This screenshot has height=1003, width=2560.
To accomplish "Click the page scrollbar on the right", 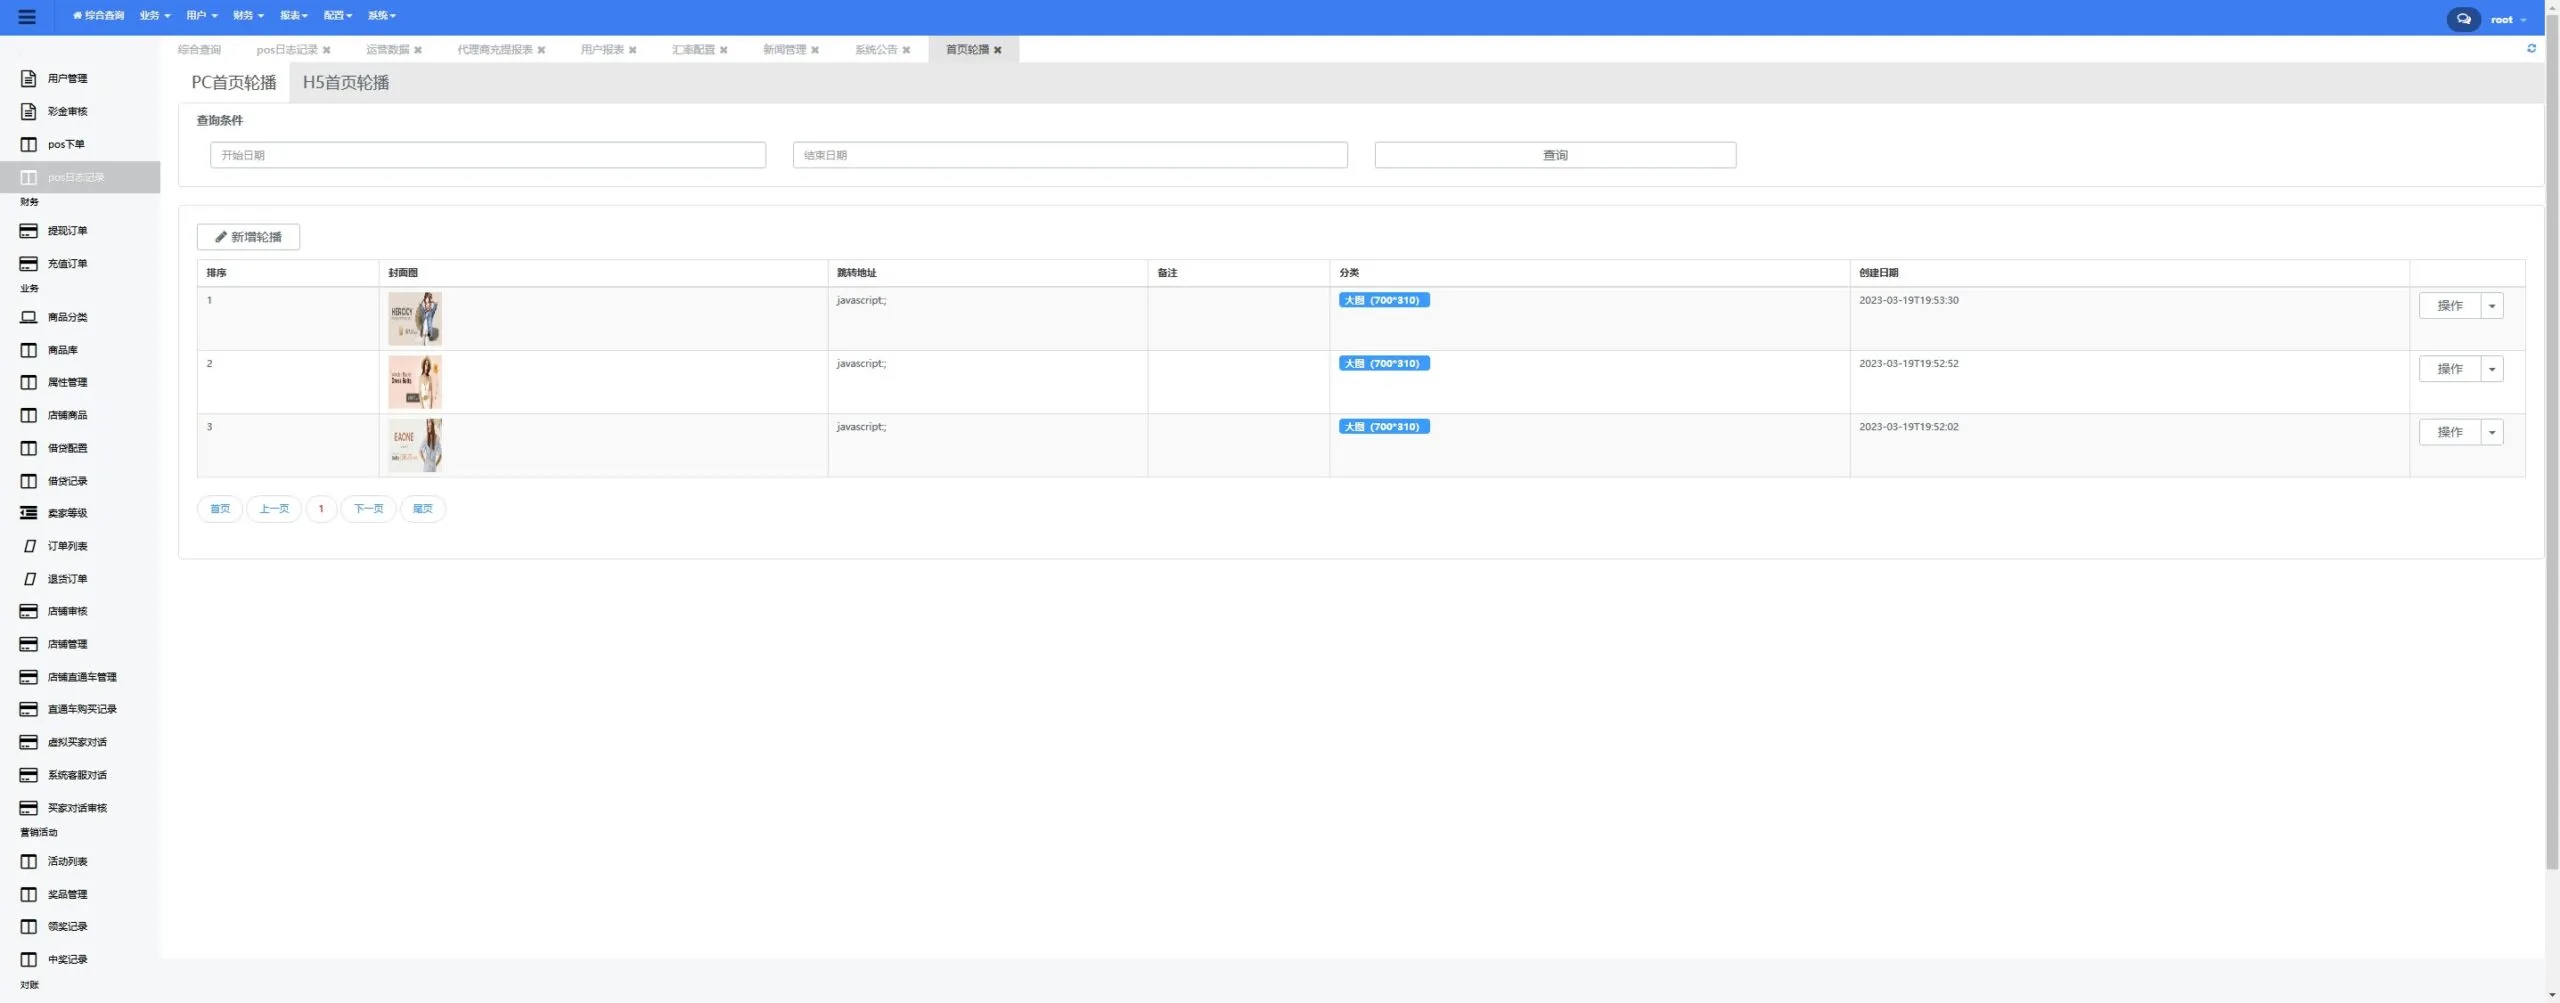I will click(x=2552, y=440).
